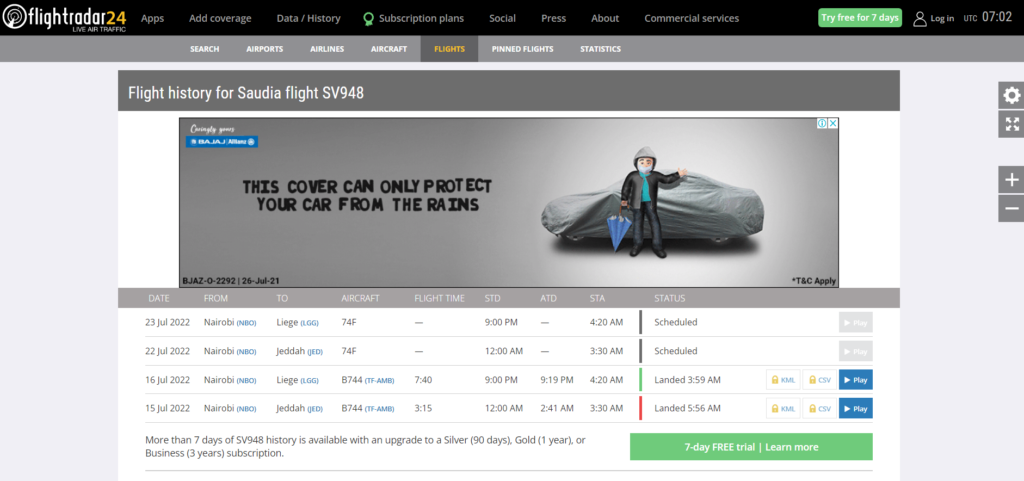Open the Data / History menu
Viewport: 1024px width, 481px height.
coord(308,18)
